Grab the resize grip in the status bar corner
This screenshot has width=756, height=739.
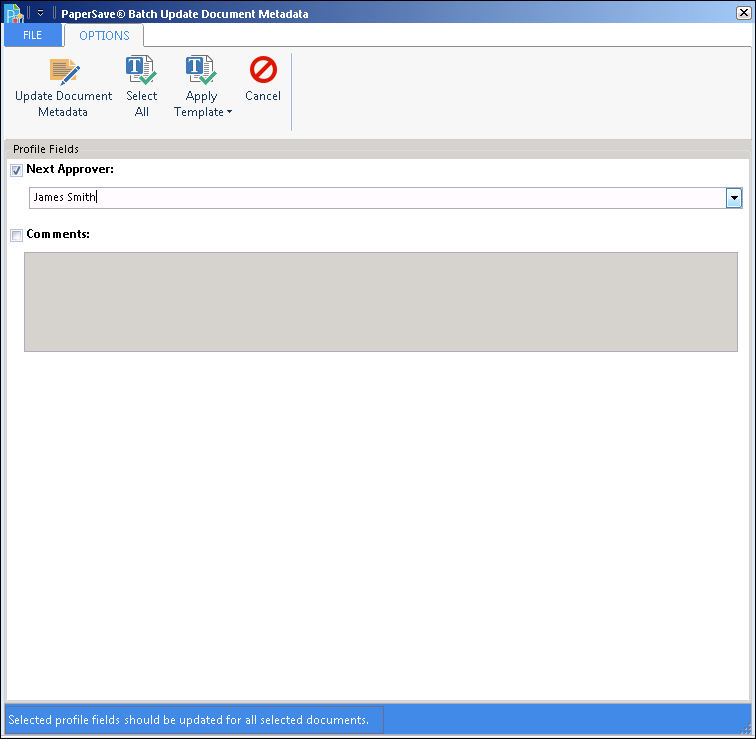(x=745, y=730)
